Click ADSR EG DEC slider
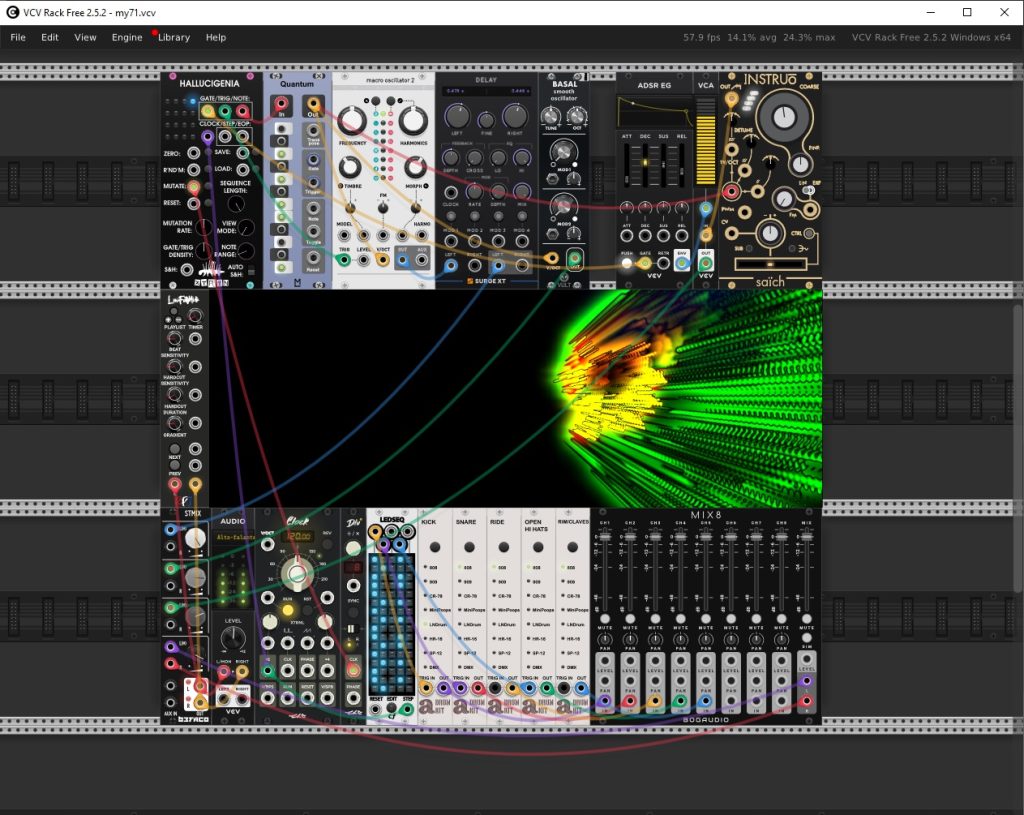 pyautogui.click(x=645, y=164)
